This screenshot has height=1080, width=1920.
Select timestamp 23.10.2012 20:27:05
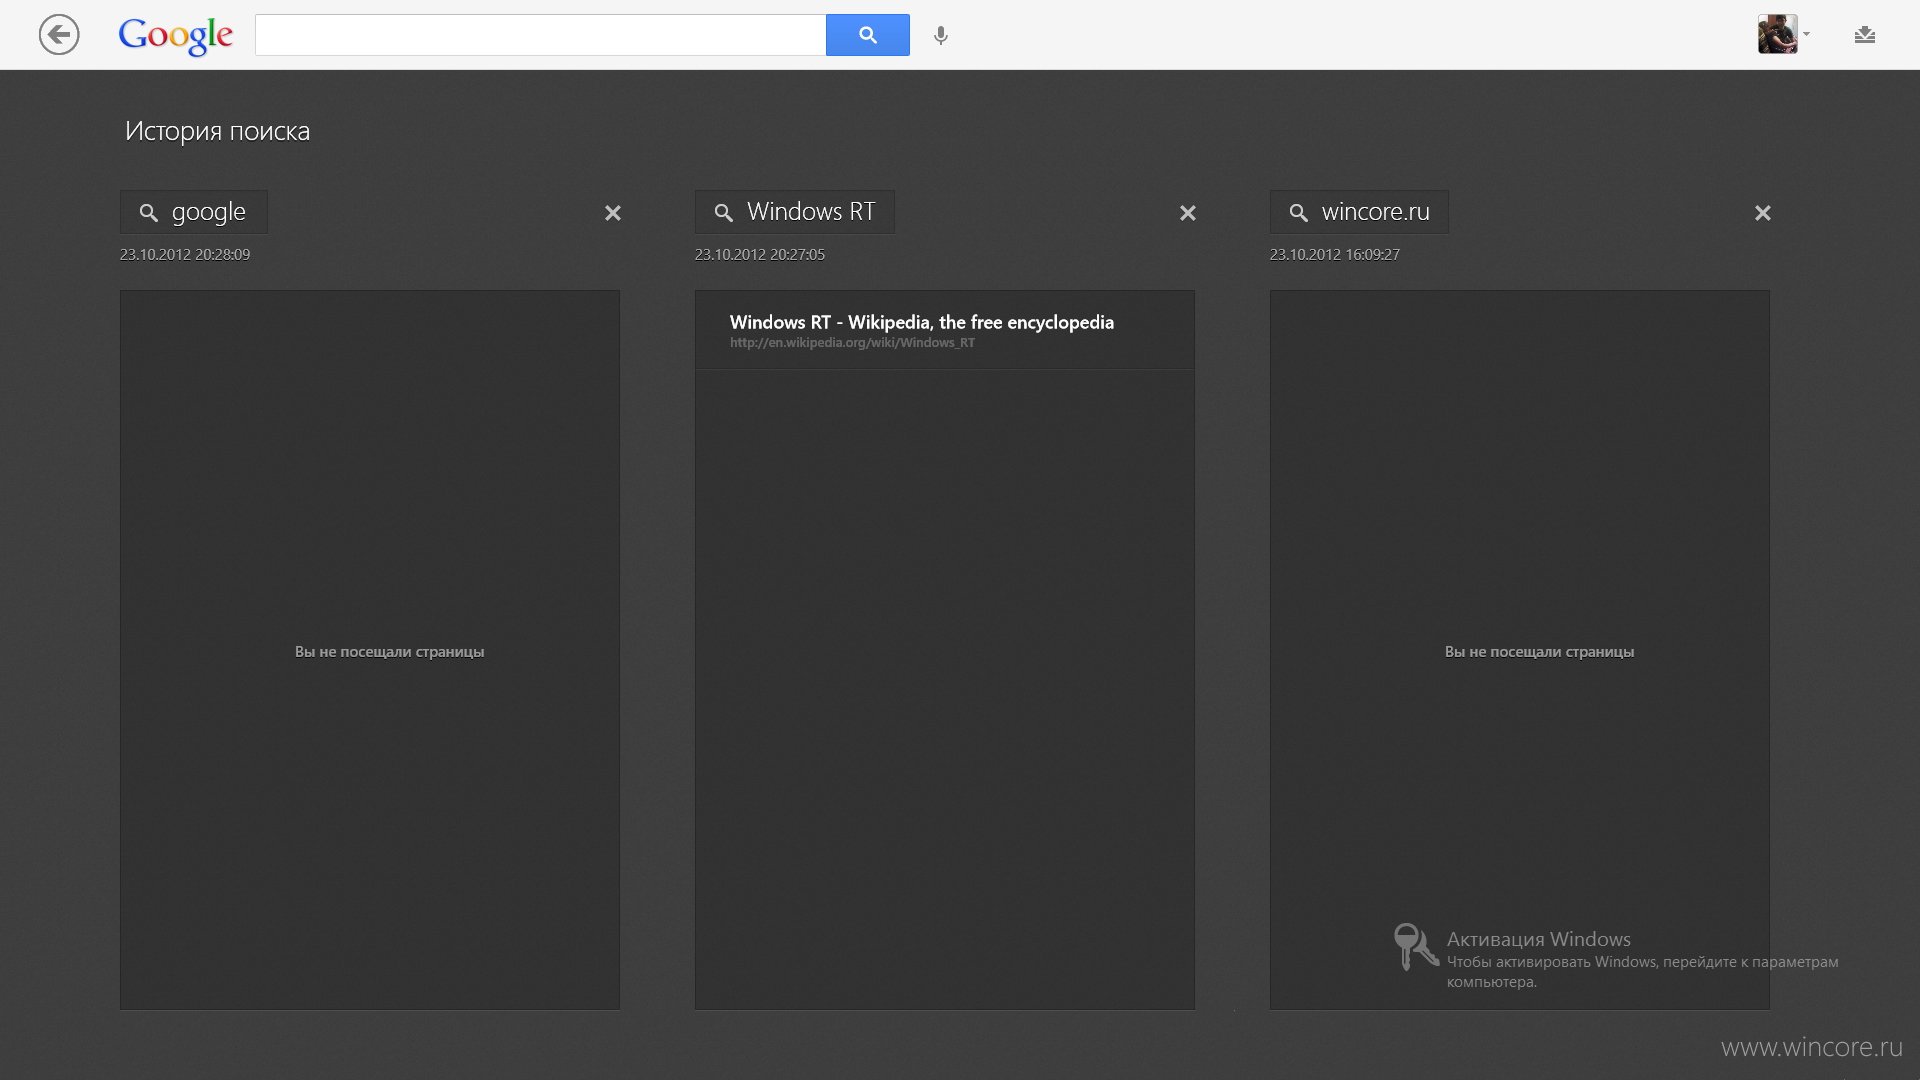point(760,255)
